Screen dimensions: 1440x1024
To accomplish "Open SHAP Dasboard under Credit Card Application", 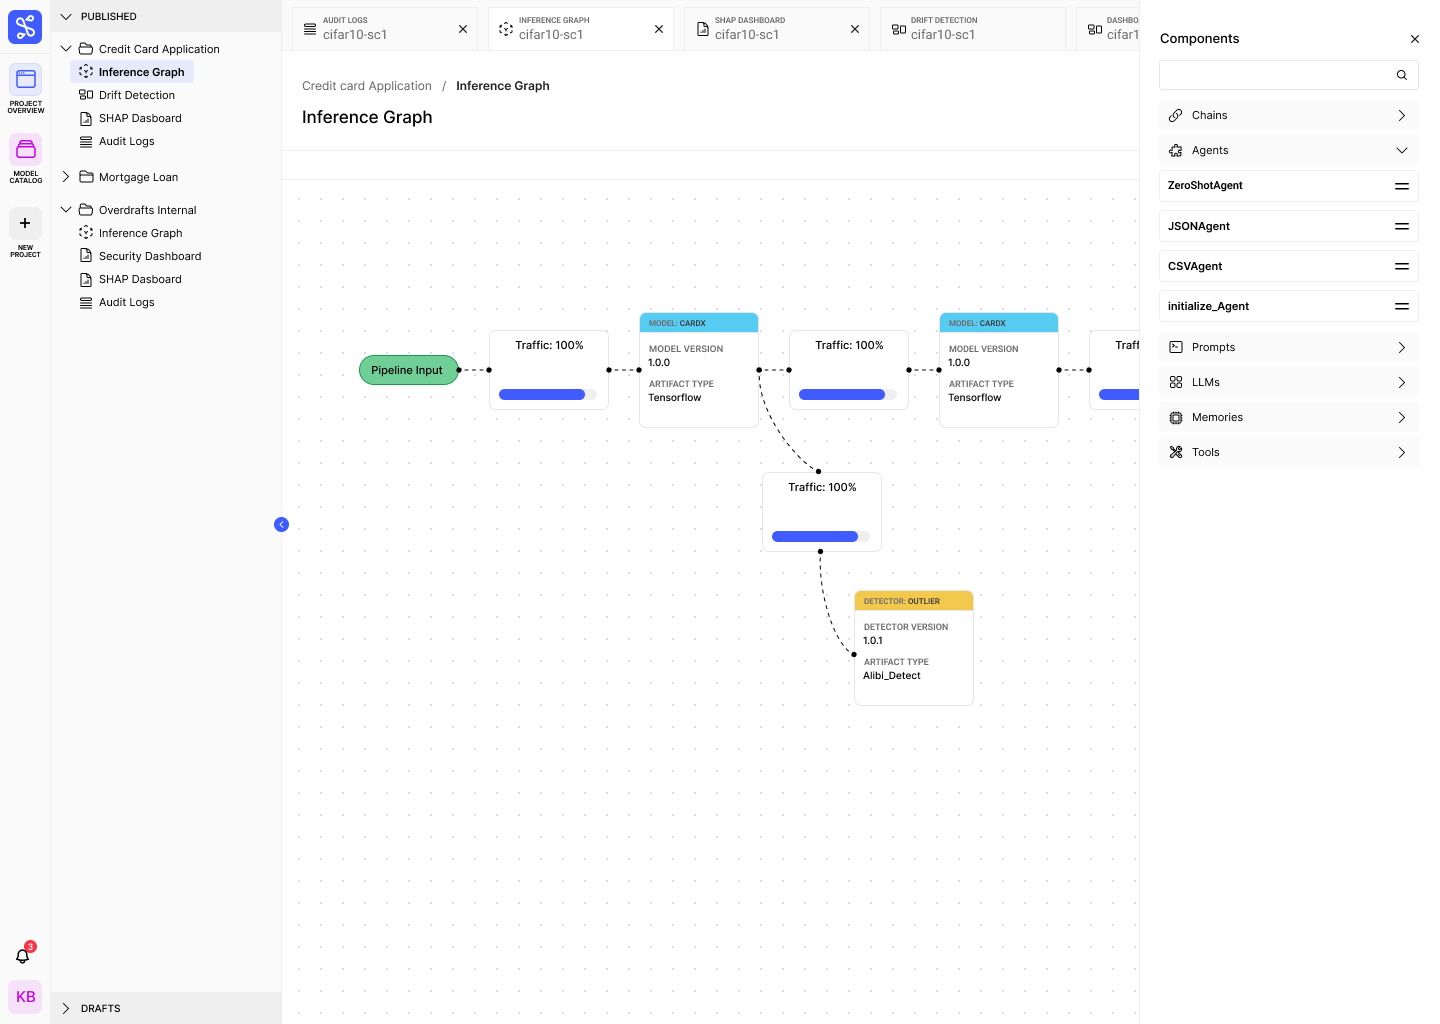I will point(130,118).
